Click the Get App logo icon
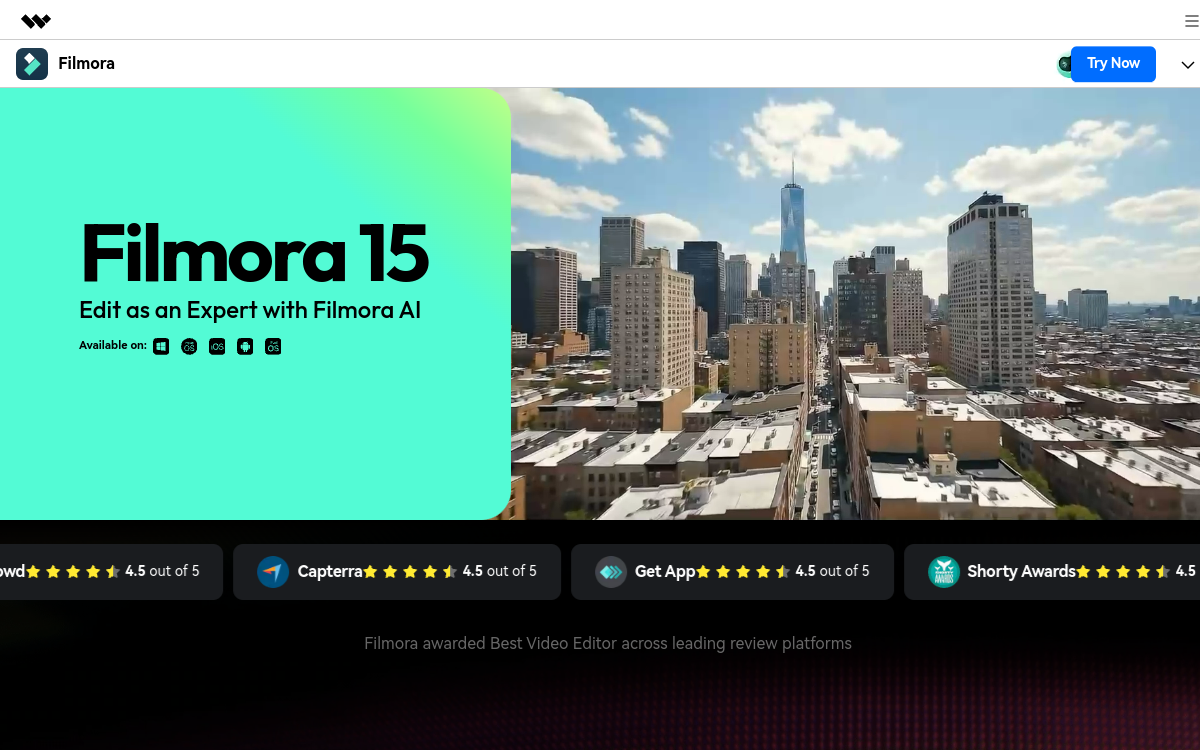1200x750 pixels. [611, 572]
